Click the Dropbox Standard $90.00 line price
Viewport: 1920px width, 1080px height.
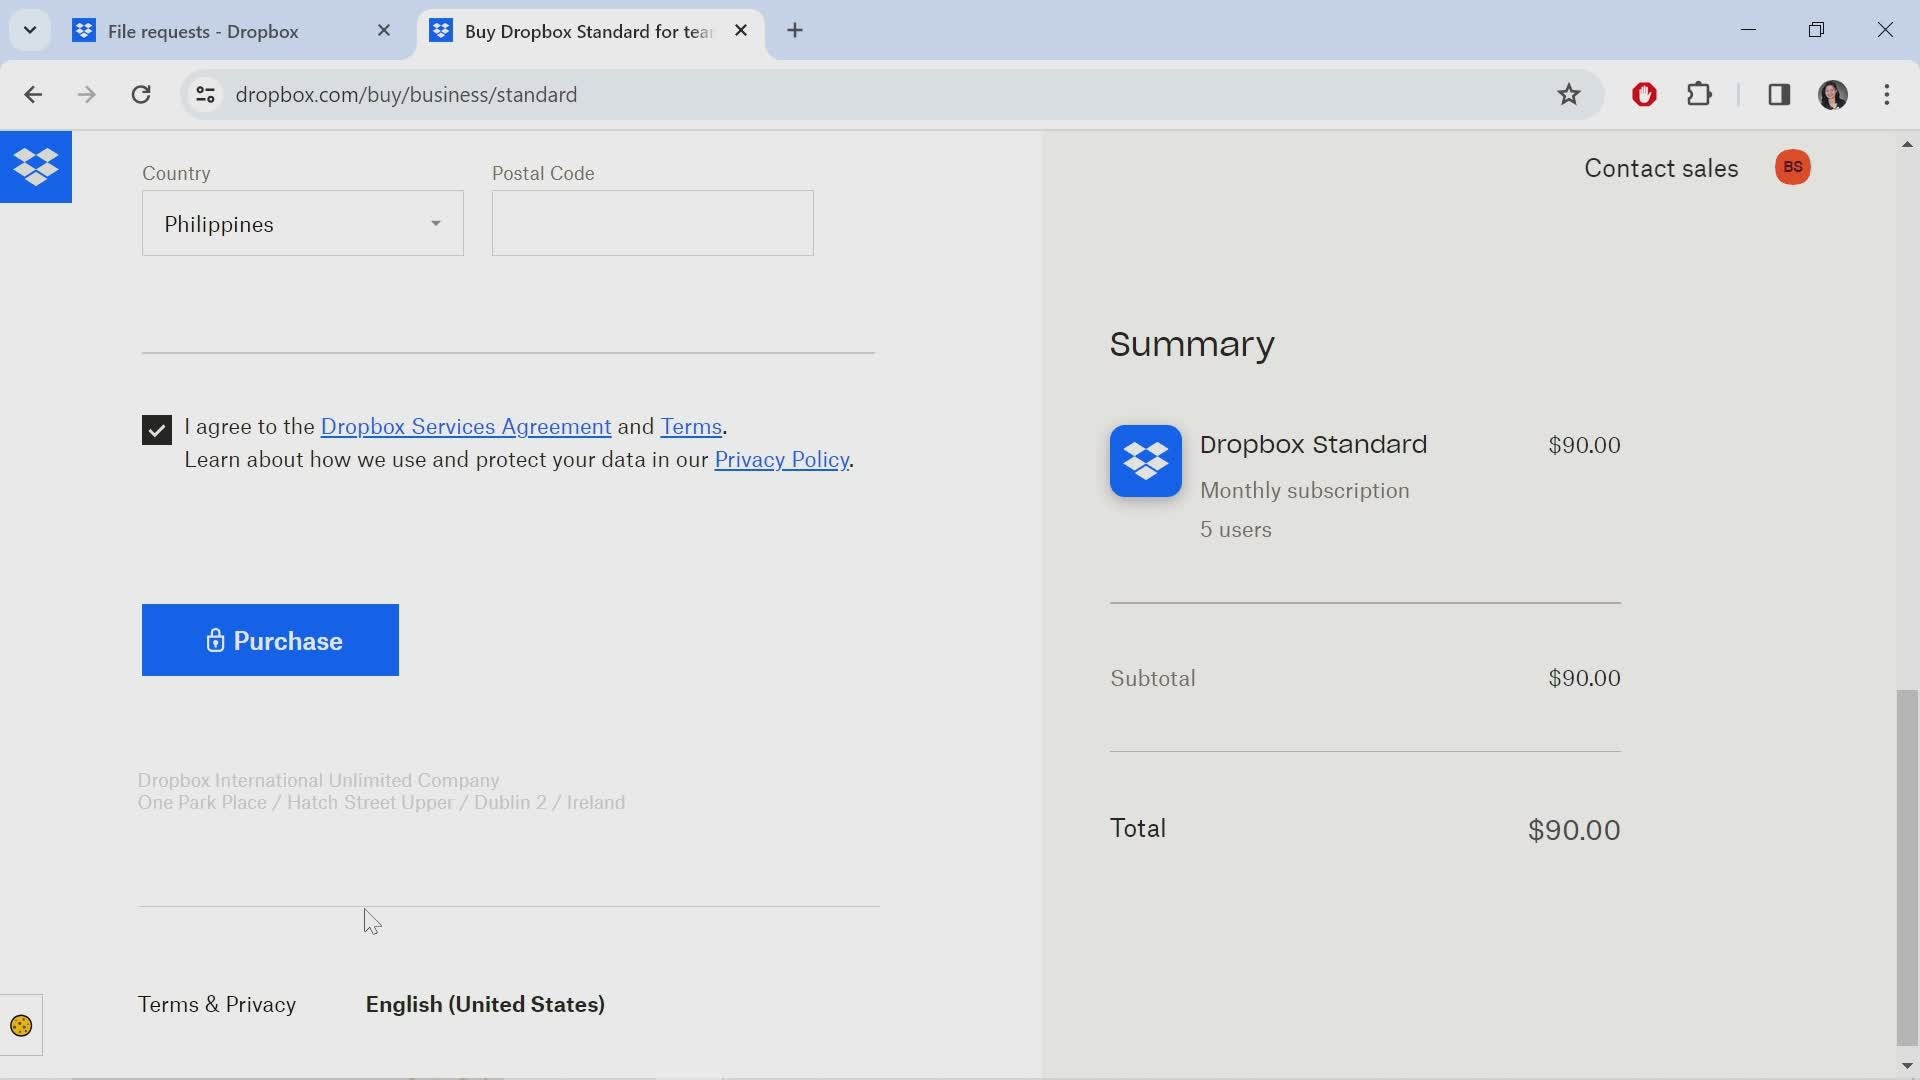tap(1584, 445)
